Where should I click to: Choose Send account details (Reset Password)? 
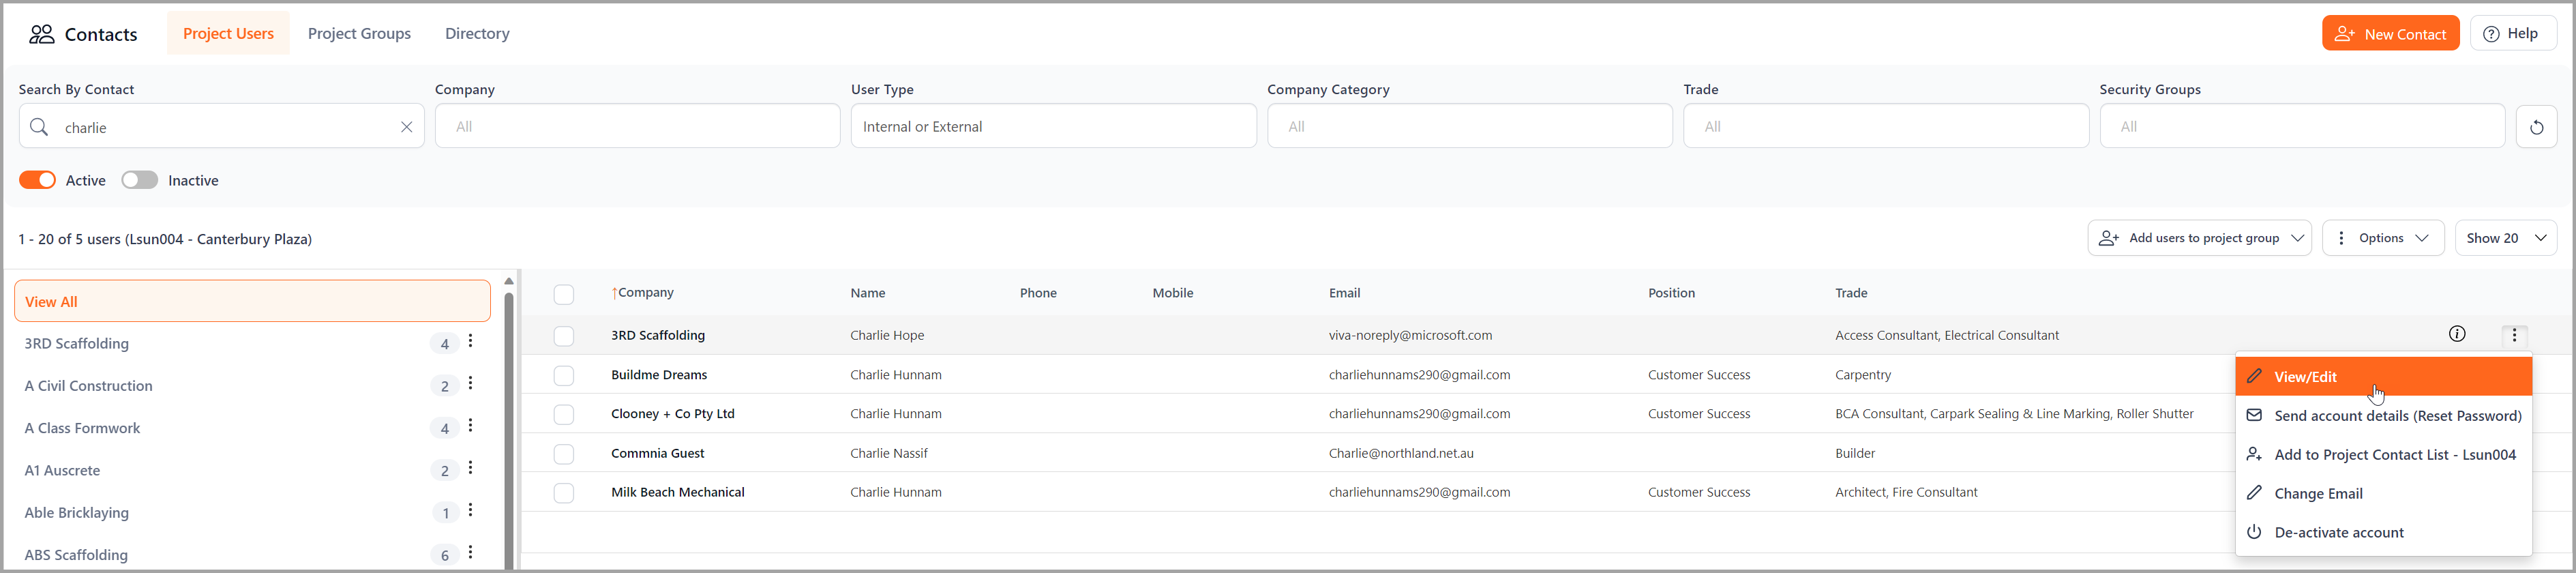(x=2383, y=415)
